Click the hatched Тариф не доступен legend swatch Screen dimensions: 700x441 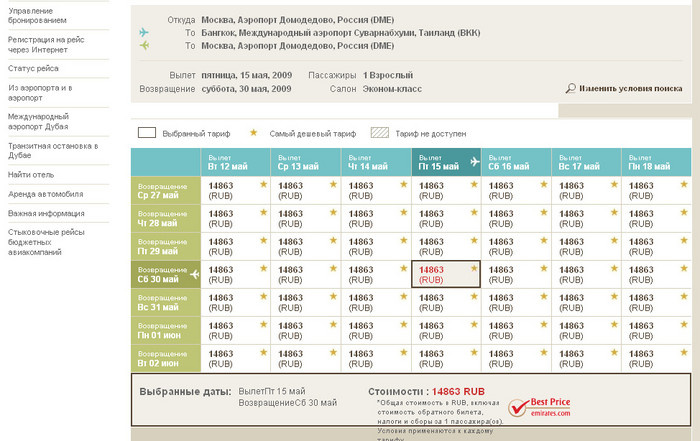(380, 133)
